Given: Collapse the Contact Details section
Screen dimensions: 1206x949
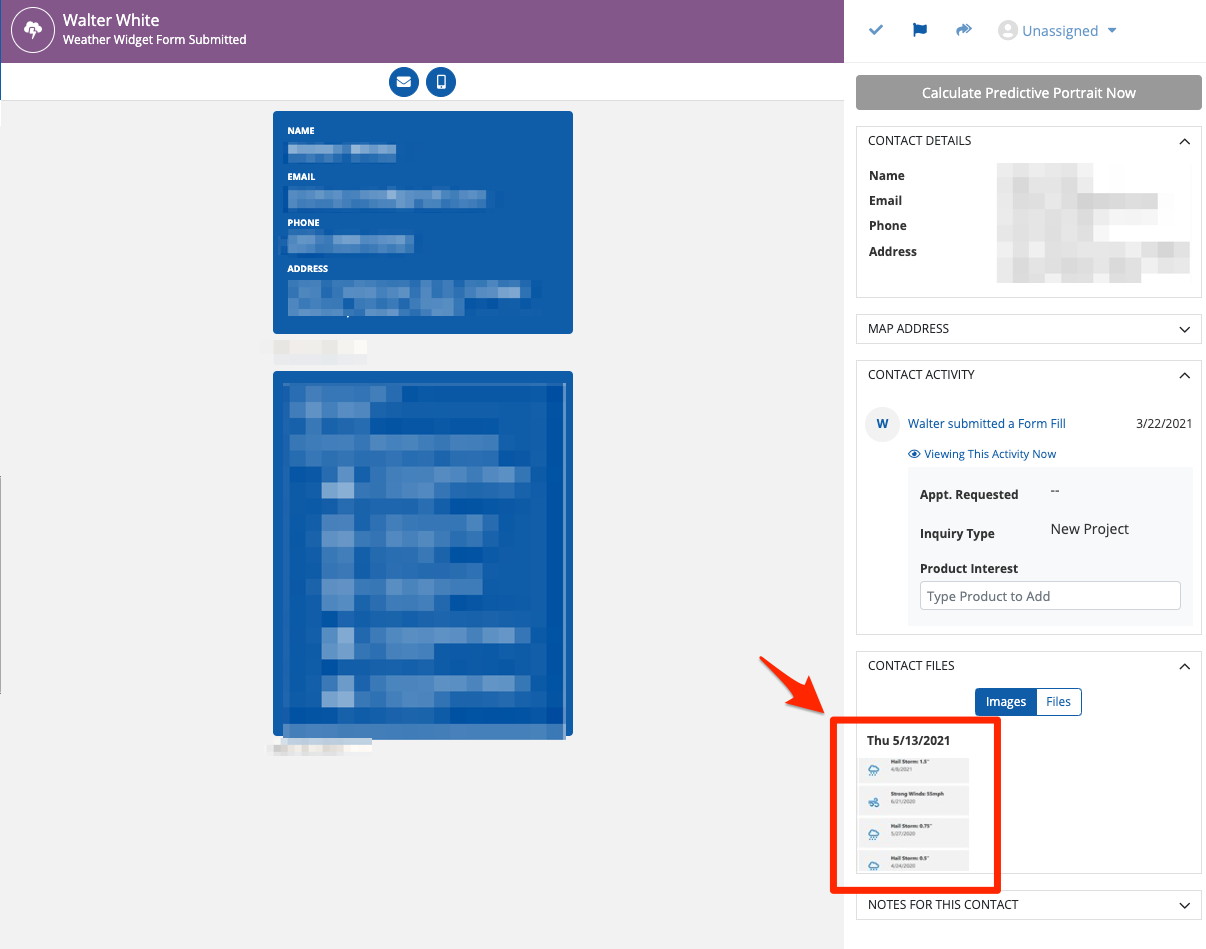Looking at the screenshot, I should point(1184,142).
